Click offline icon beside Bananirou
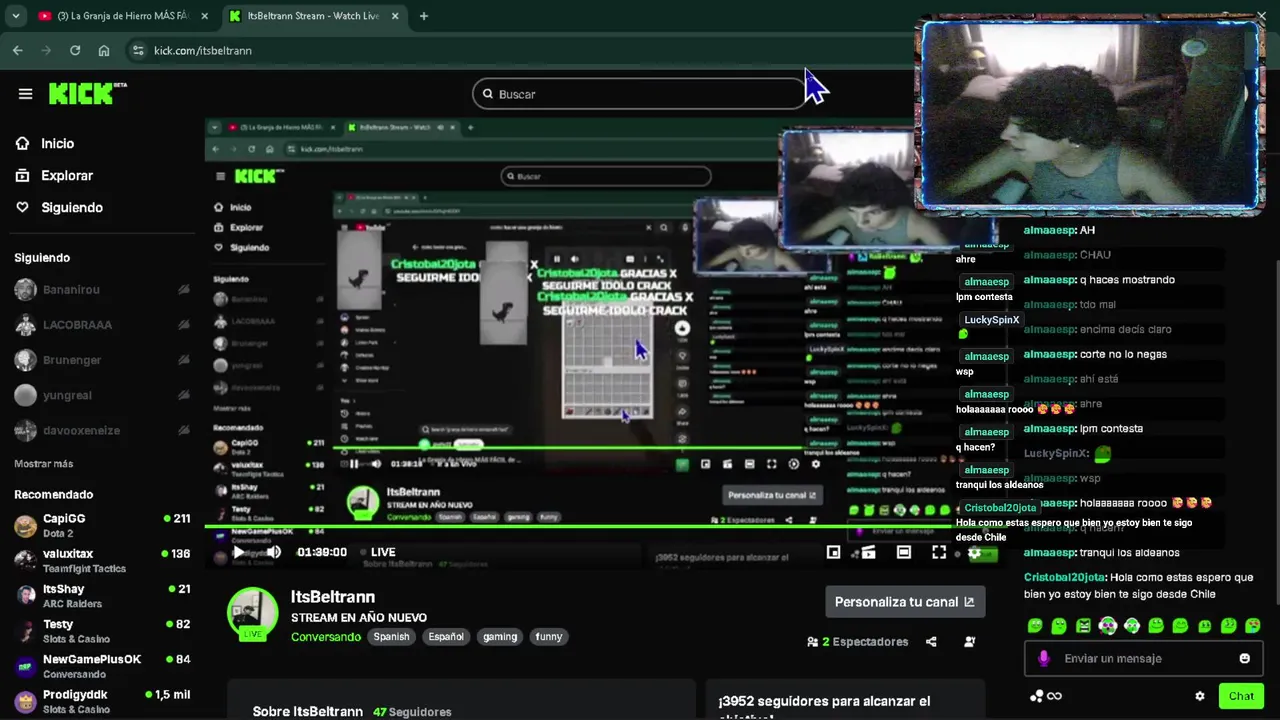The width and height of the screenshot is (1280, 720). tap(183, 290)
